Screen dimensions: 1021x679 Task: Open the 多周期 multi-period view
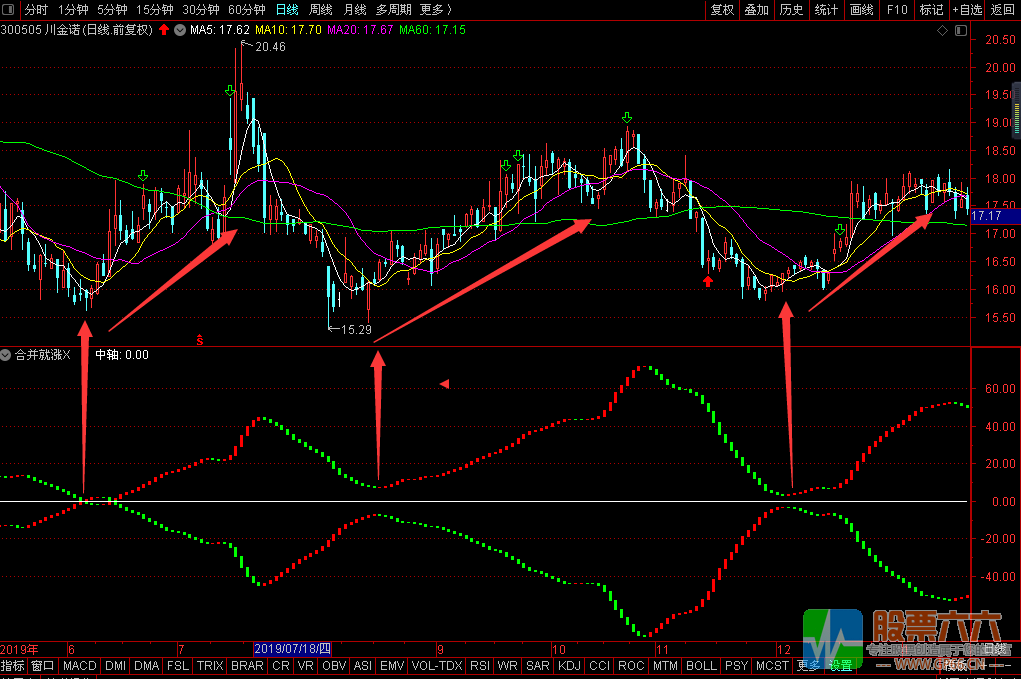click(x=393, y=10)
